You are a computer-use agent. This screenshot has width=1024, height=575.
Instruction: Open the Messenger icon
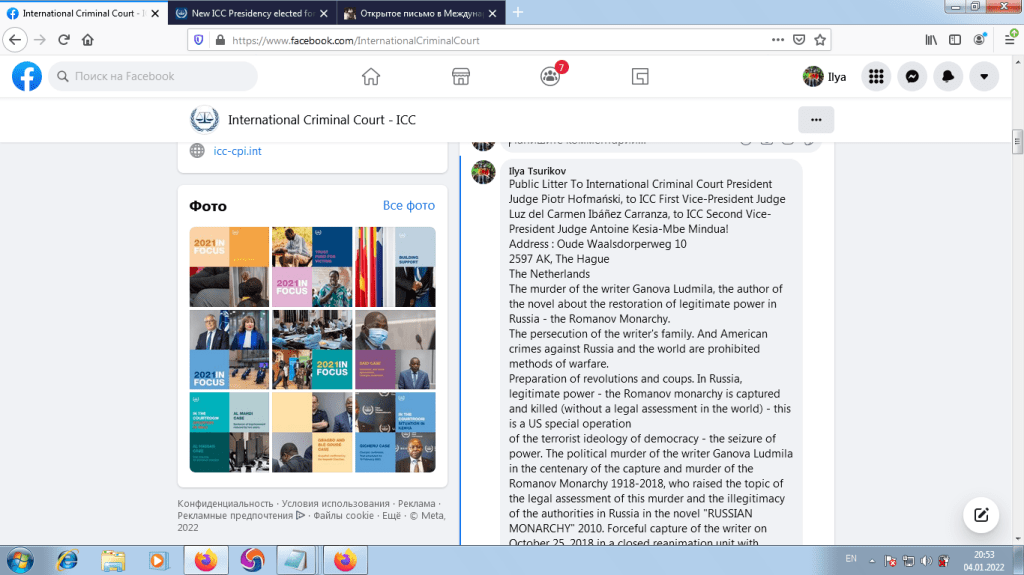tap(912, 76)
